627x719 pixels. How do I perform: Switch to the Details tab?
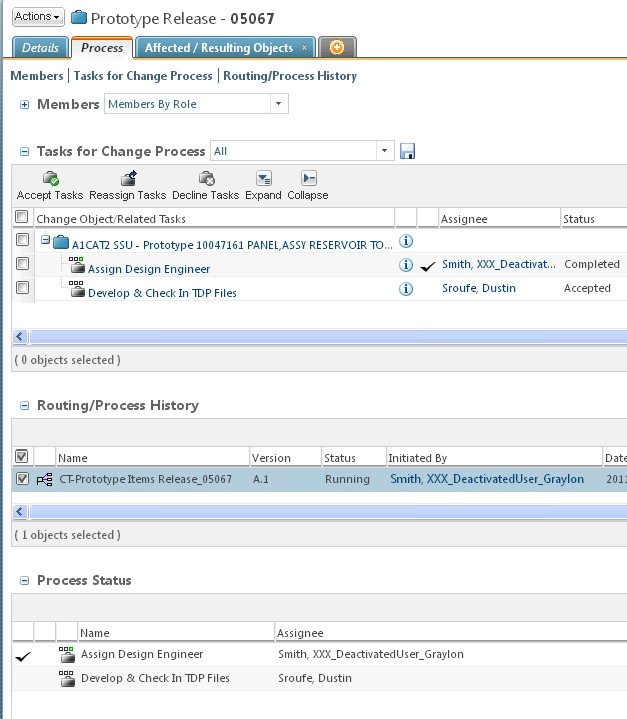[40, 48]
